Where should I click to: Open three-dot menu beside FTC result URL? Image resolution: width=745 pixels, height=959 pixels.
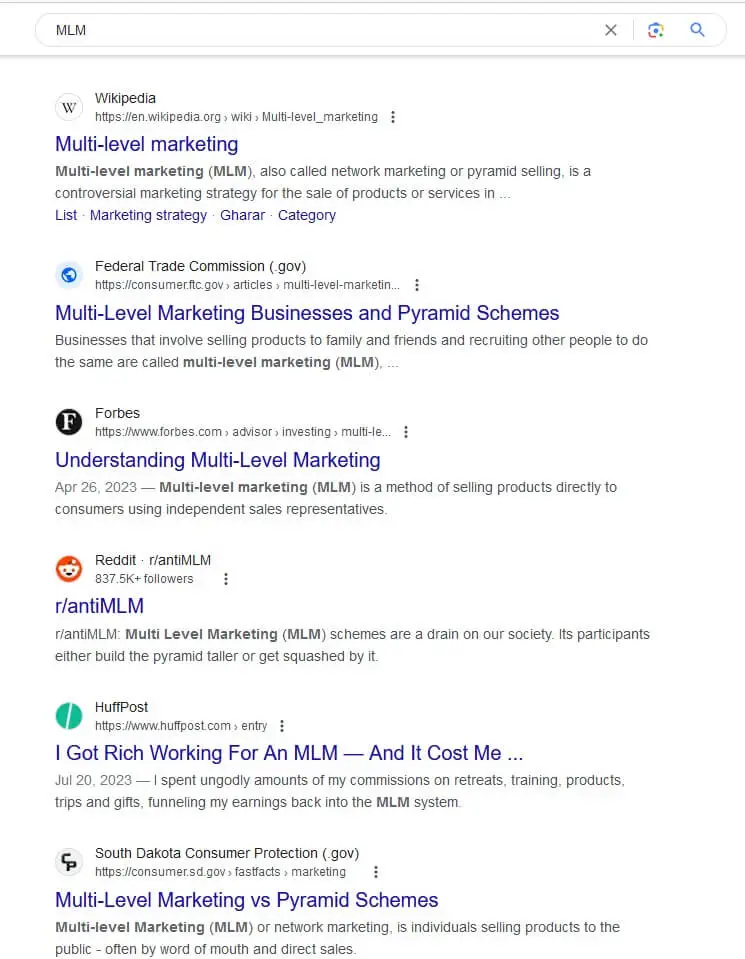417,285
